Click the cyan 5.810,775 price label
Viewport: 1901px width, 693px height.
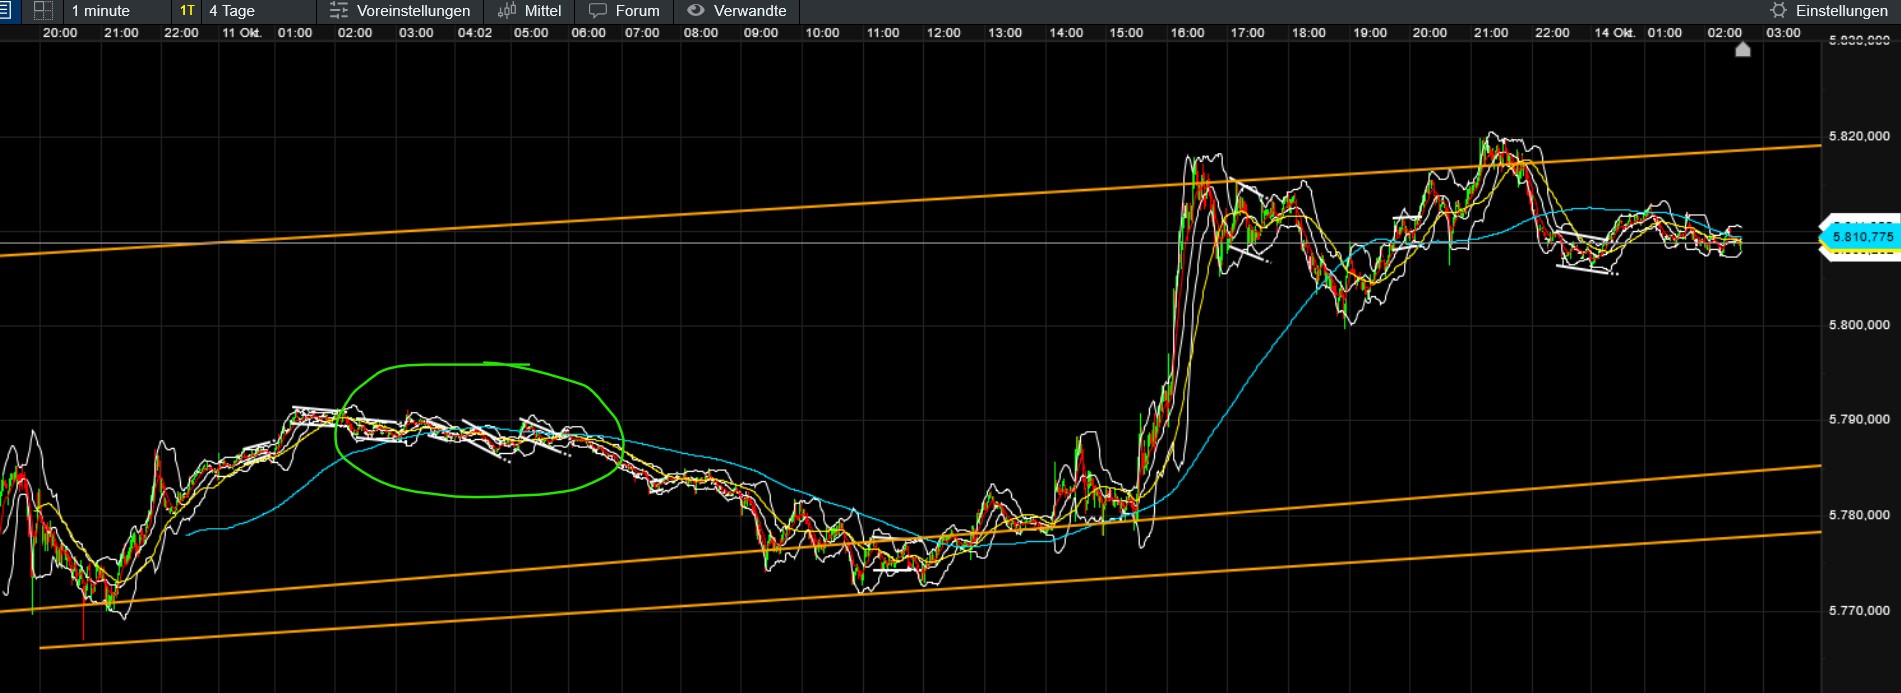tap(1860, 237)
